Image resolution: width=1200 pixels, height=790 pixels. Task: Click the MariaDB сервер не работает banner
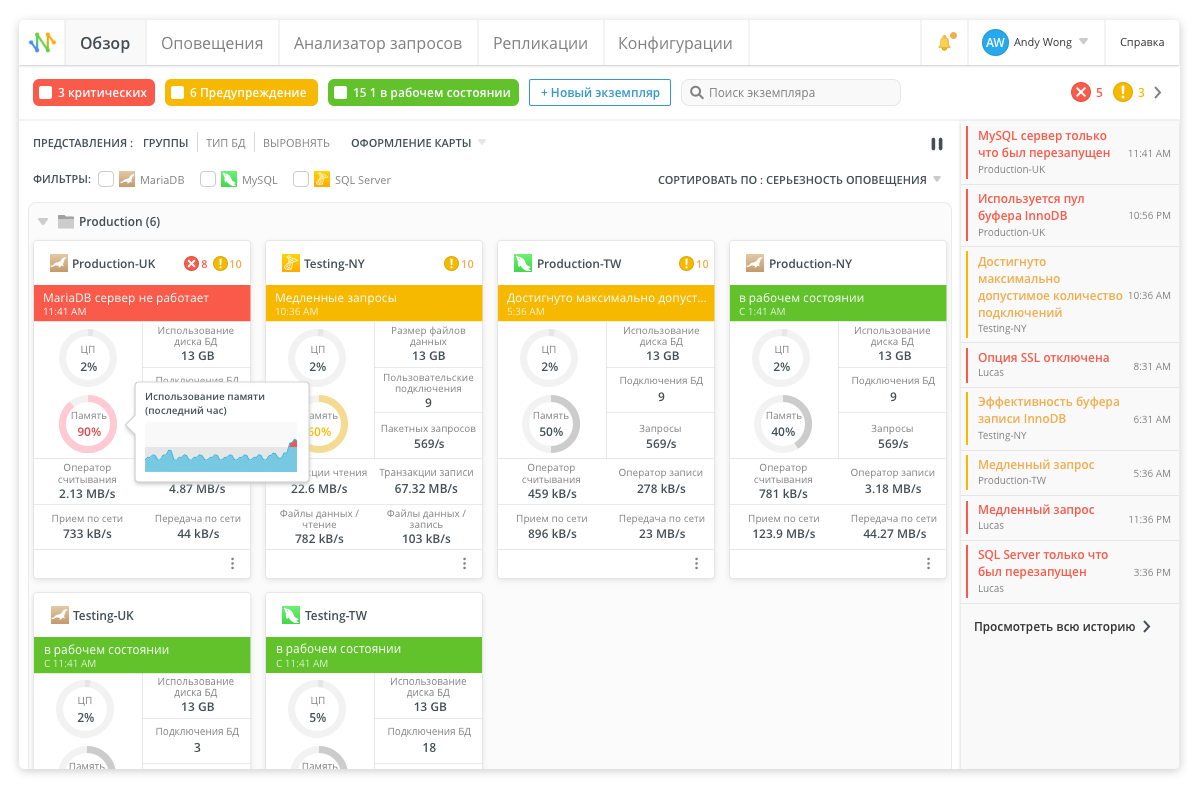142,303
